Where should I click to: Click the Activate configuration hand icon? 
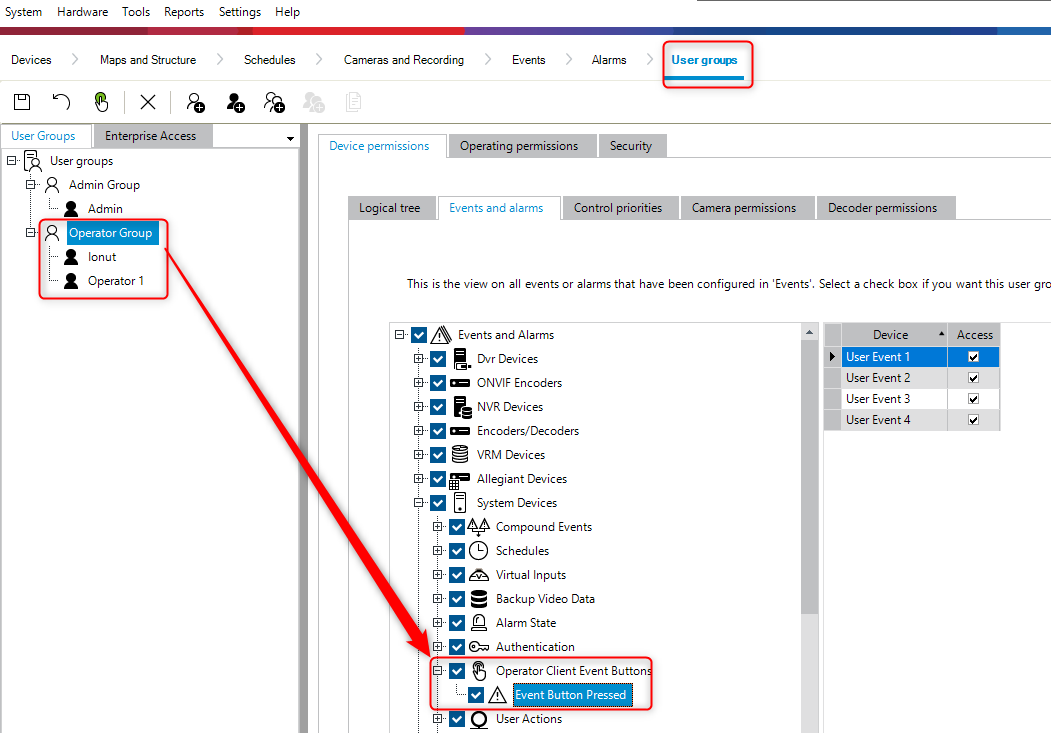101,102
